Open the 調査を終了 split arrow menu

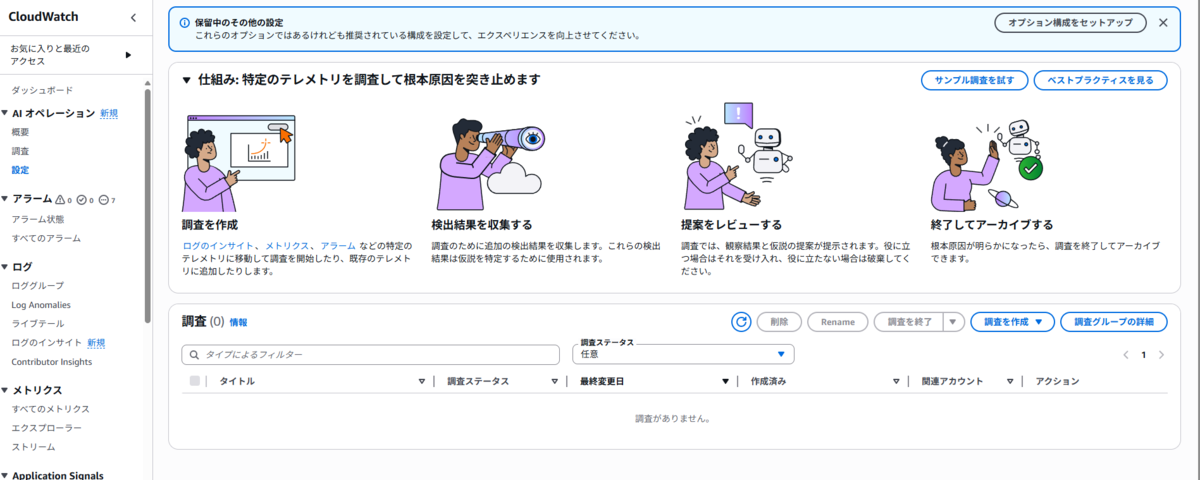(x=953, y=322)
